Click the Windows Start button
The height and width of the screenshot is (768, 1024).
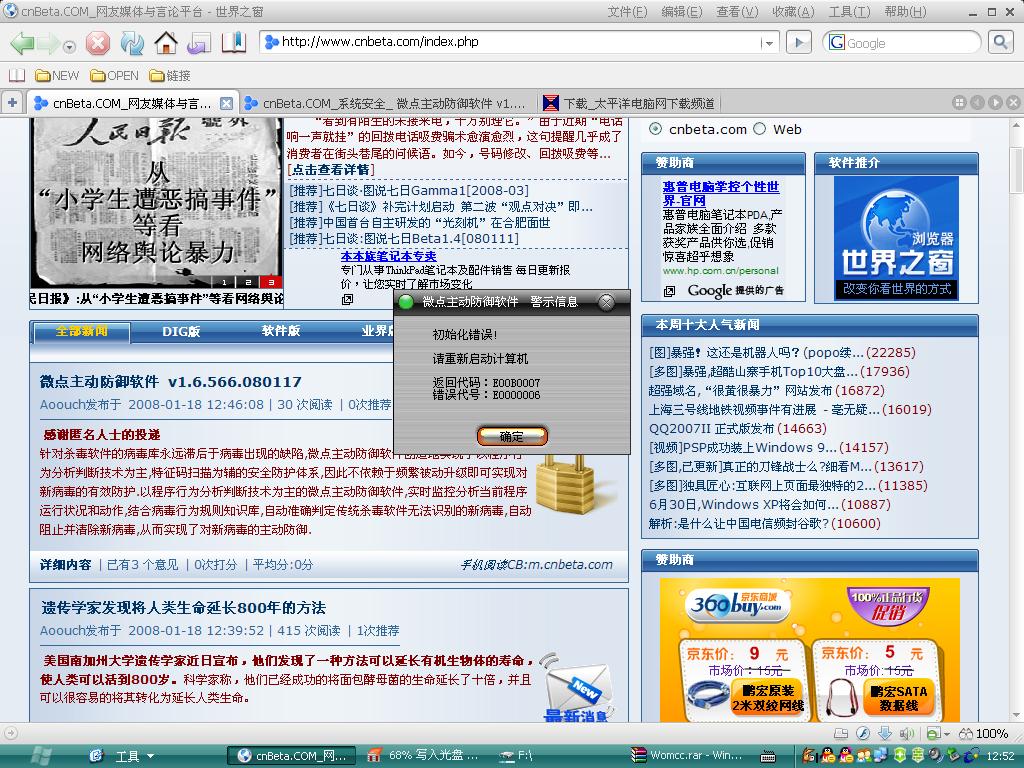[41, 756]
